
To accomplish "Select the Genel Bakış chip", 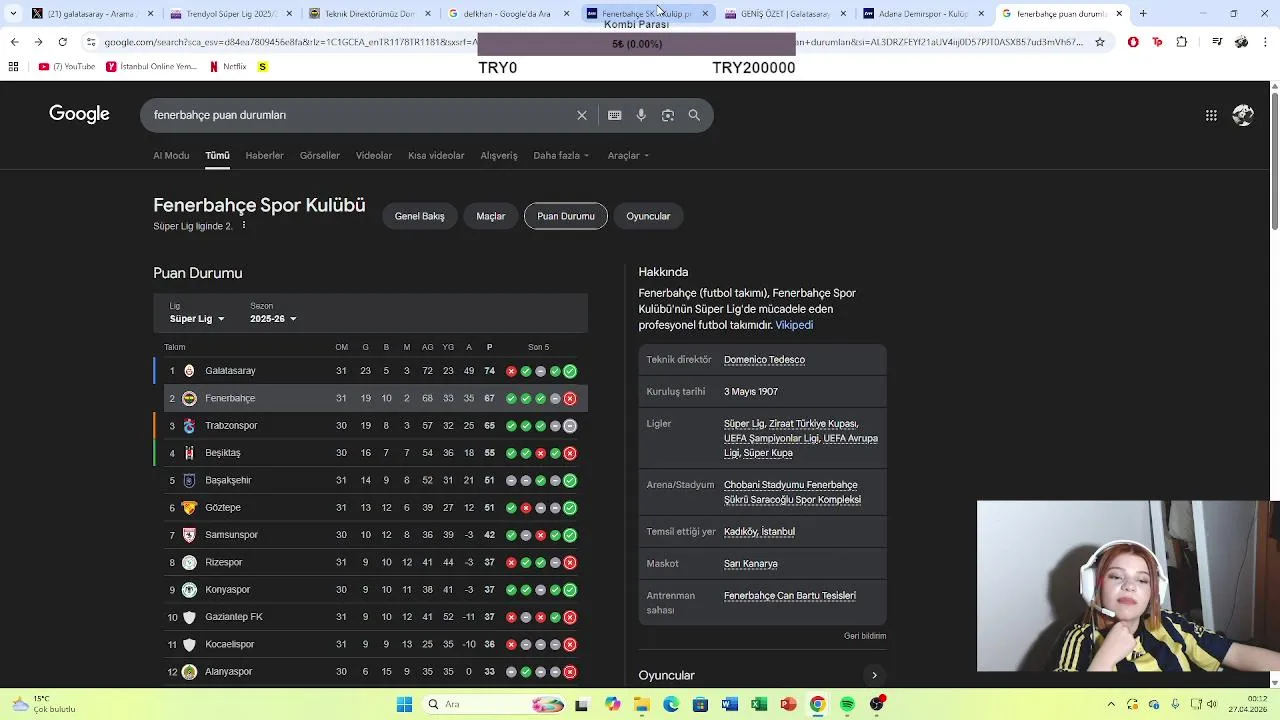I will pyautogui.click(x=419, y=216).
